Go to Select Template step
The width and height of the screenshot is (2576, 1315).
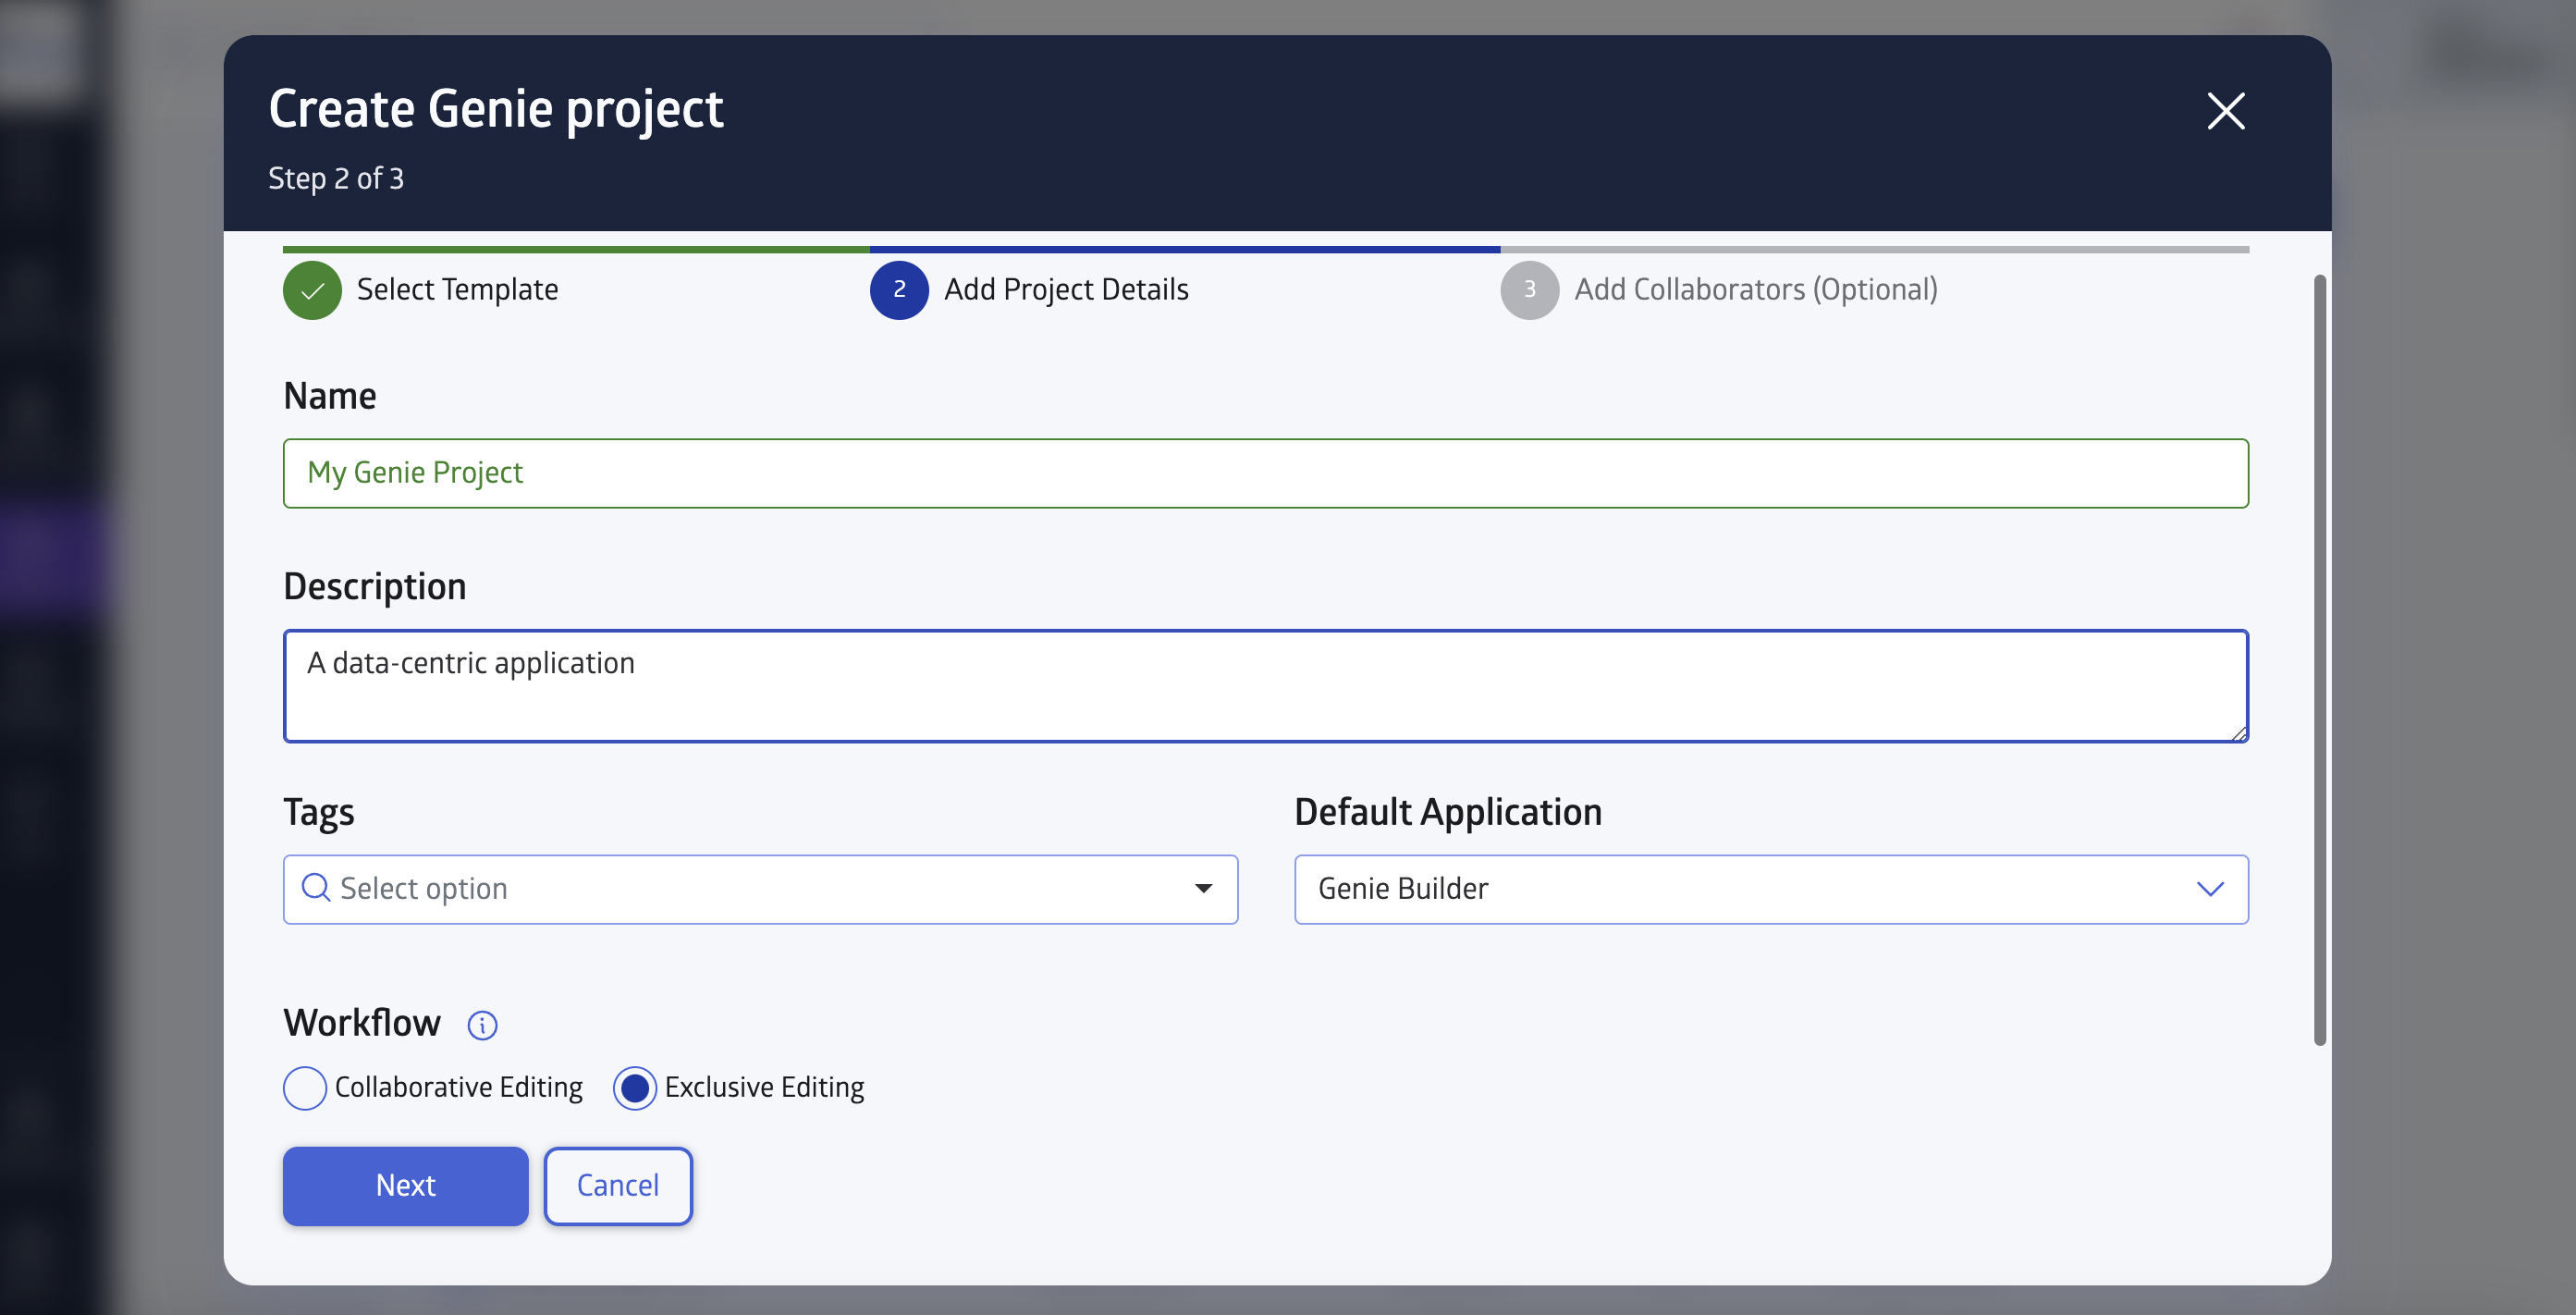click(458, 290)
